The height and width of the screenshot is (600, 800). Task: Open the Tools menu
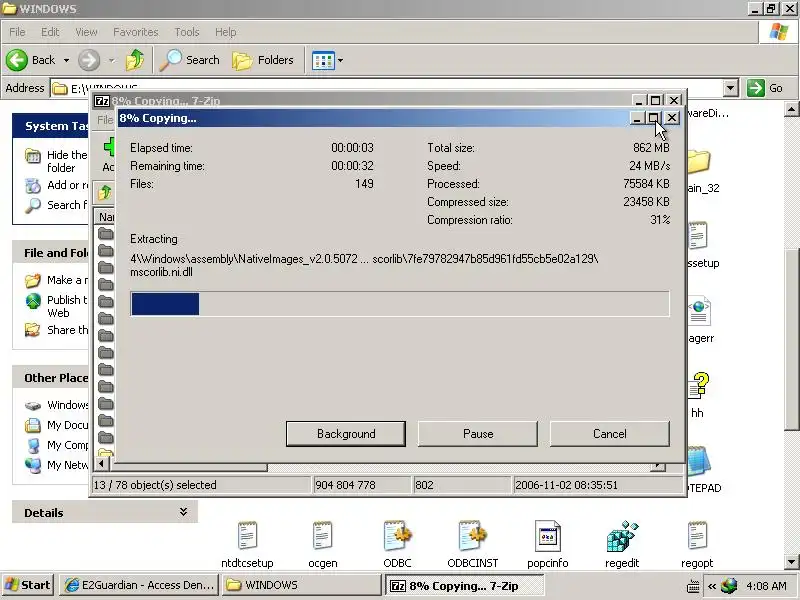click(187, 32)
